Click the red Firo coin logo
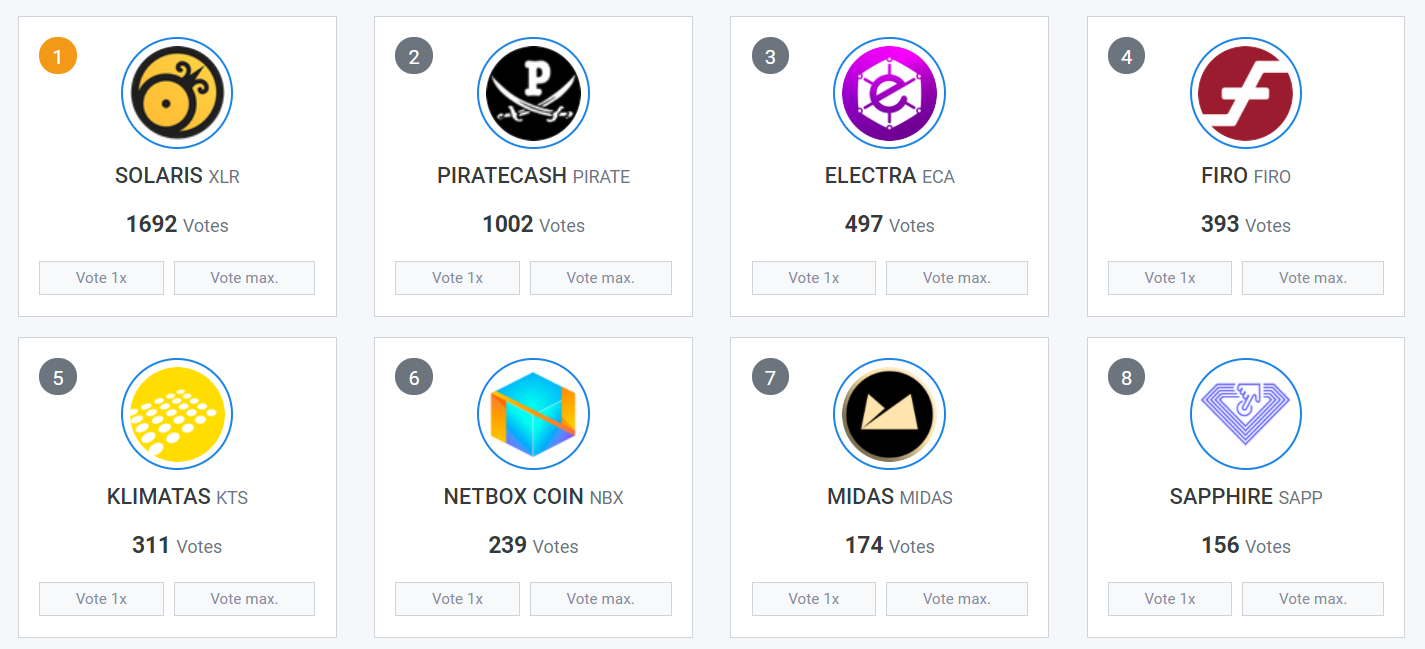Viewport: 1425px width, 649px height. click(x=1246, y=94)
